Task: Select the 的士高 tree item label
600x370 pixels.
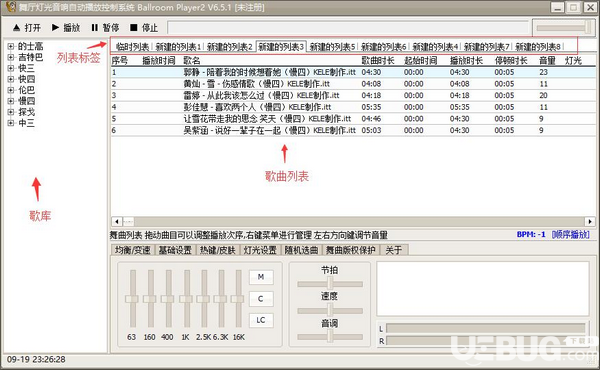Action: 31,46
